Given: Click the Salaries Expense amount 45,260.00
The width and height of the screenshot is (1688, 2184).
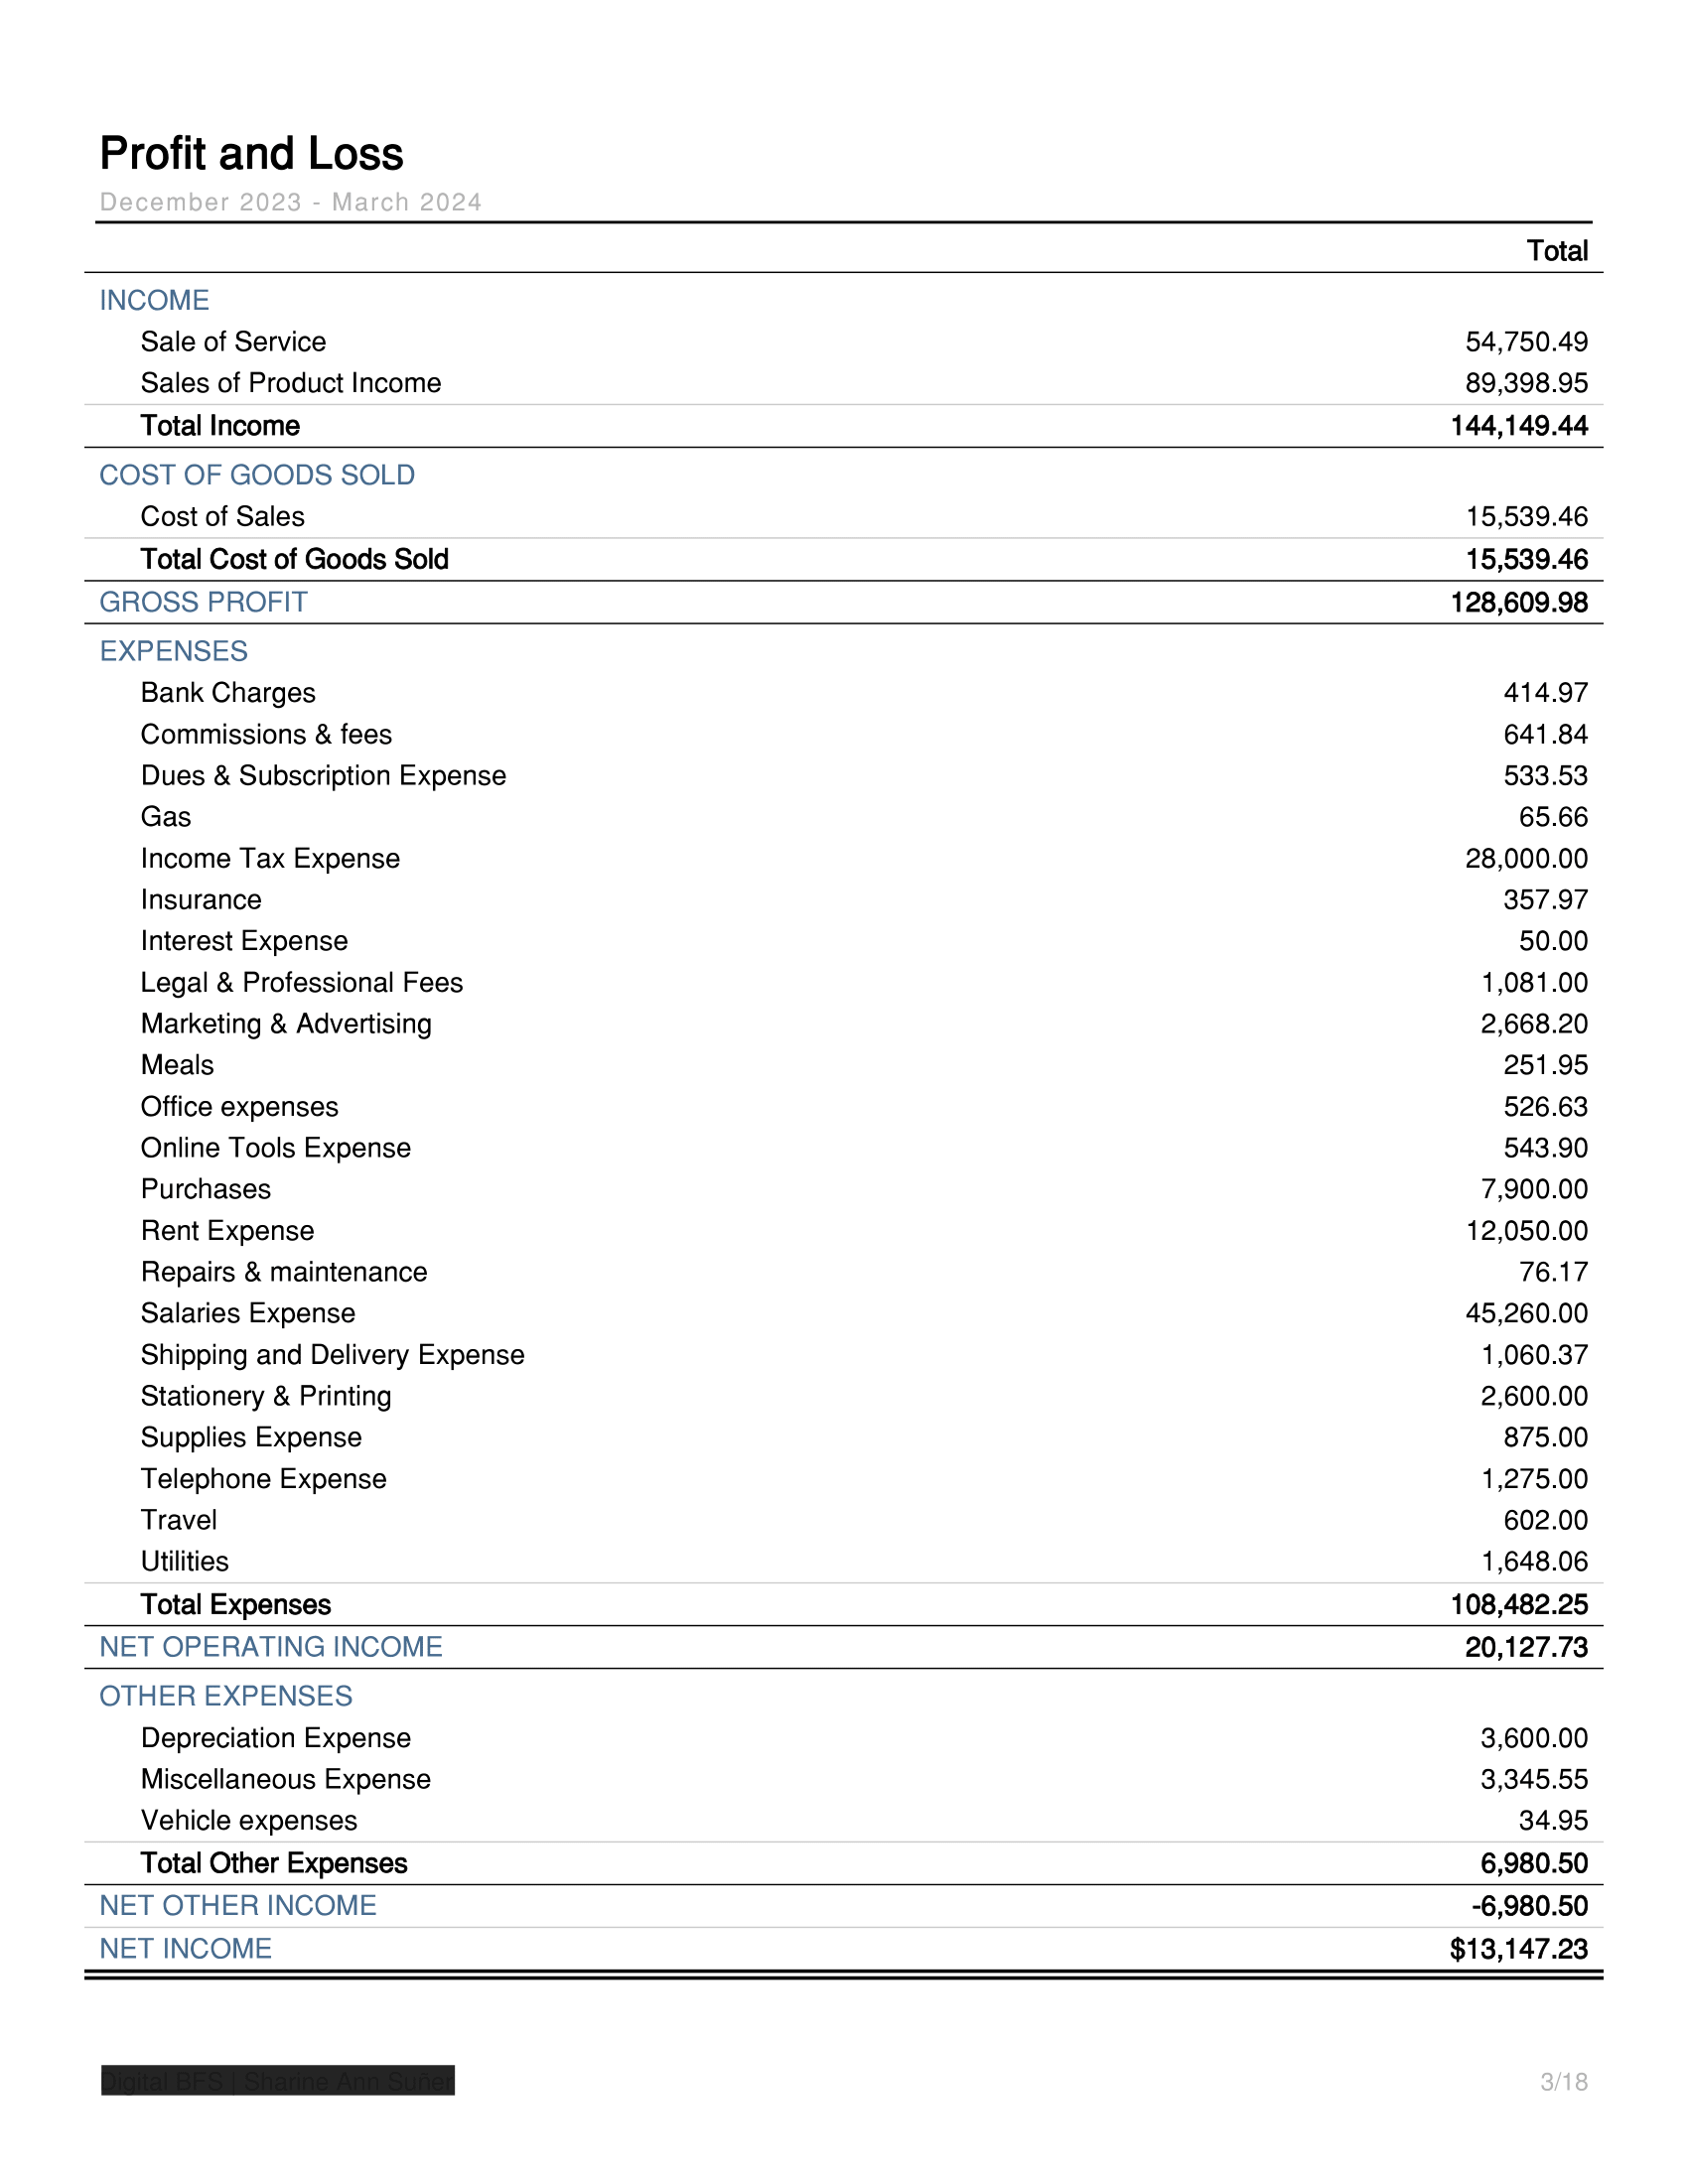Looking at the screenshot, I should point(1525,1313).
